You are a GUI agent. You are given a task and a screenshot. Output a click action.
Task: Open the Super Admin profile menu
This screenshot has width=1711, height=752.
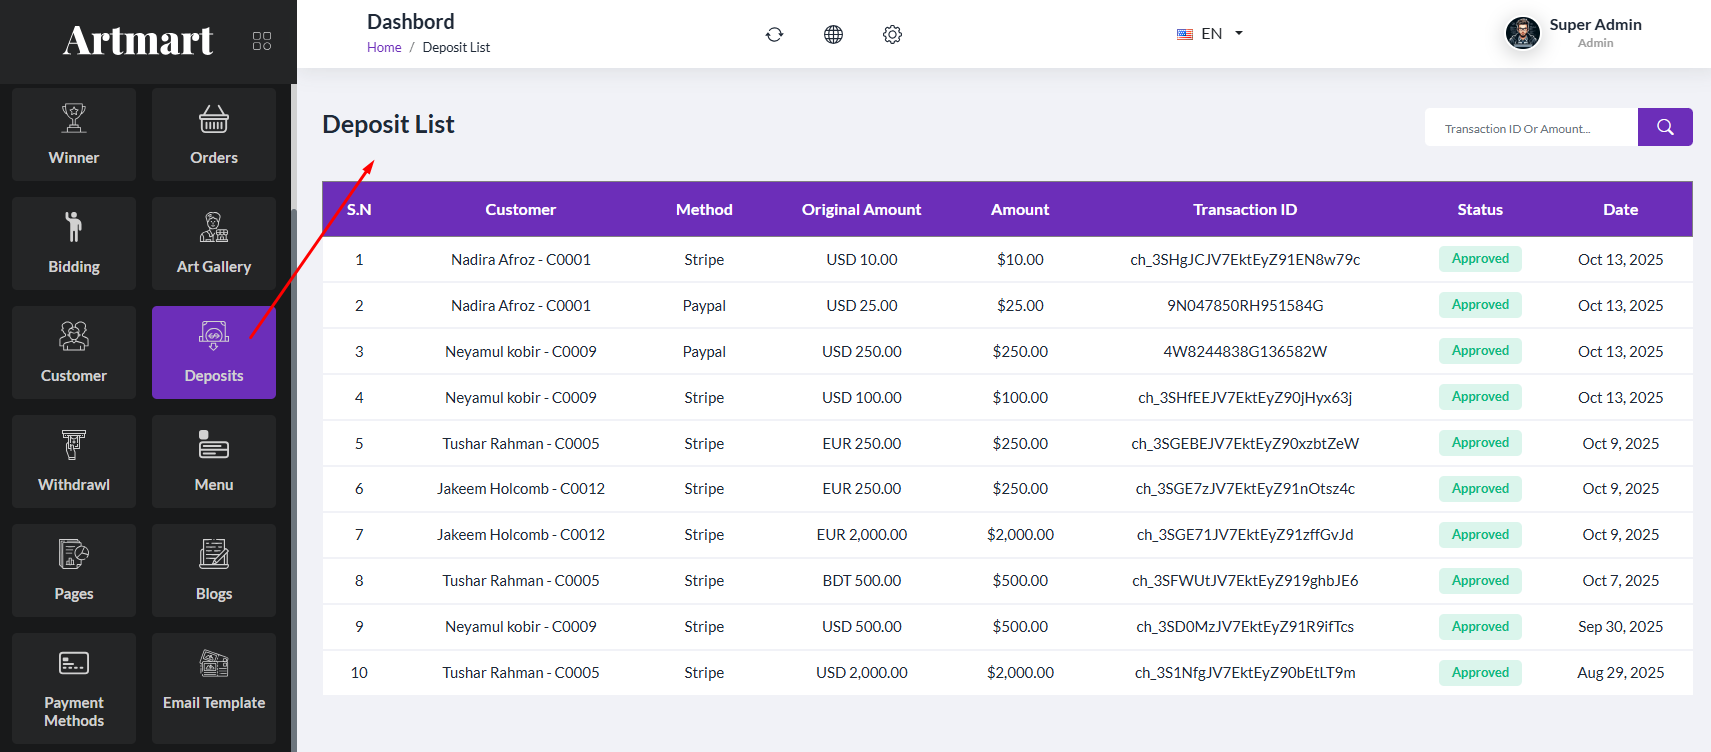pos(1574,33)
